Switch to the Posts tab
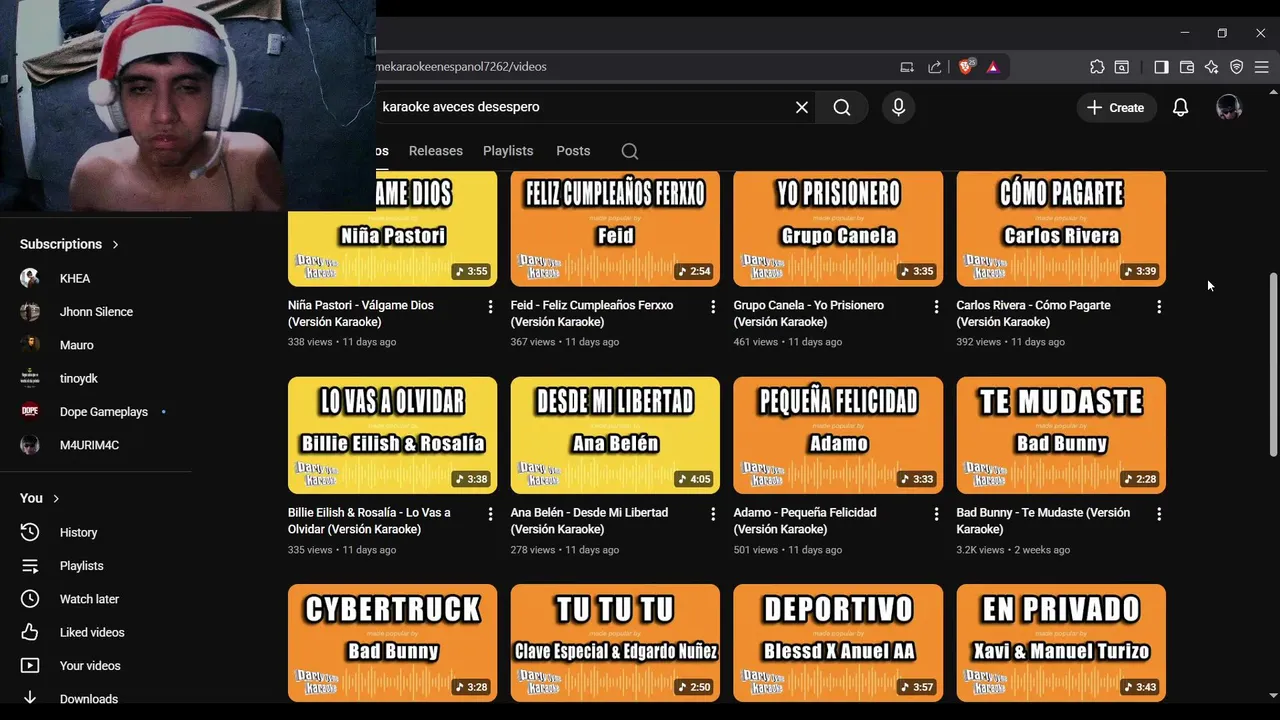1280x720 pixels. pos(573,151)
